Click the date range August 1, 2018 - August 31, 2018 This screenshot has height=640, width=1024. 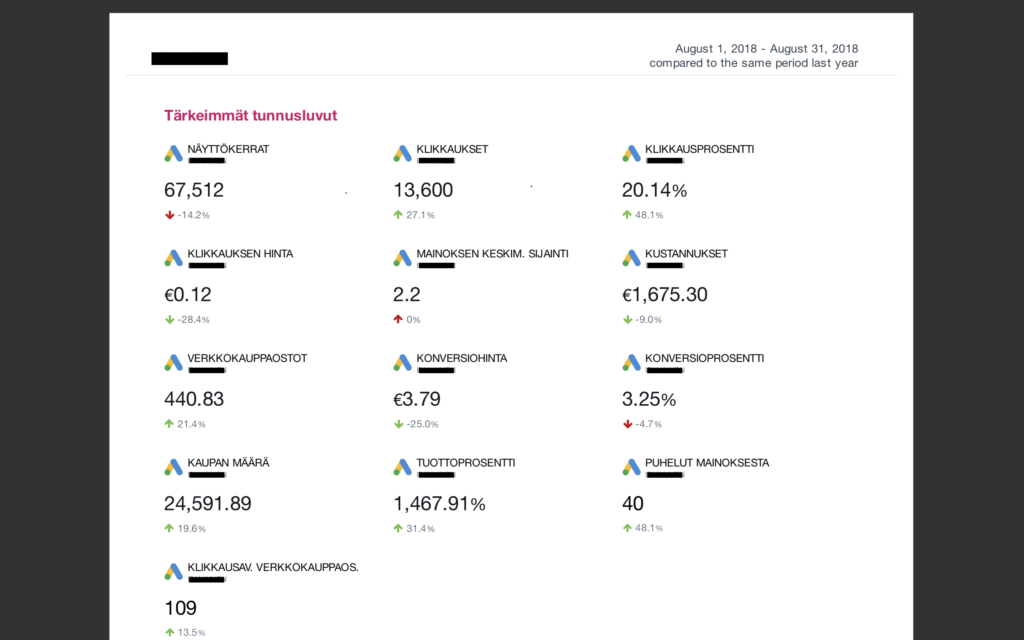pyautogui.click(x=767, y=49)
